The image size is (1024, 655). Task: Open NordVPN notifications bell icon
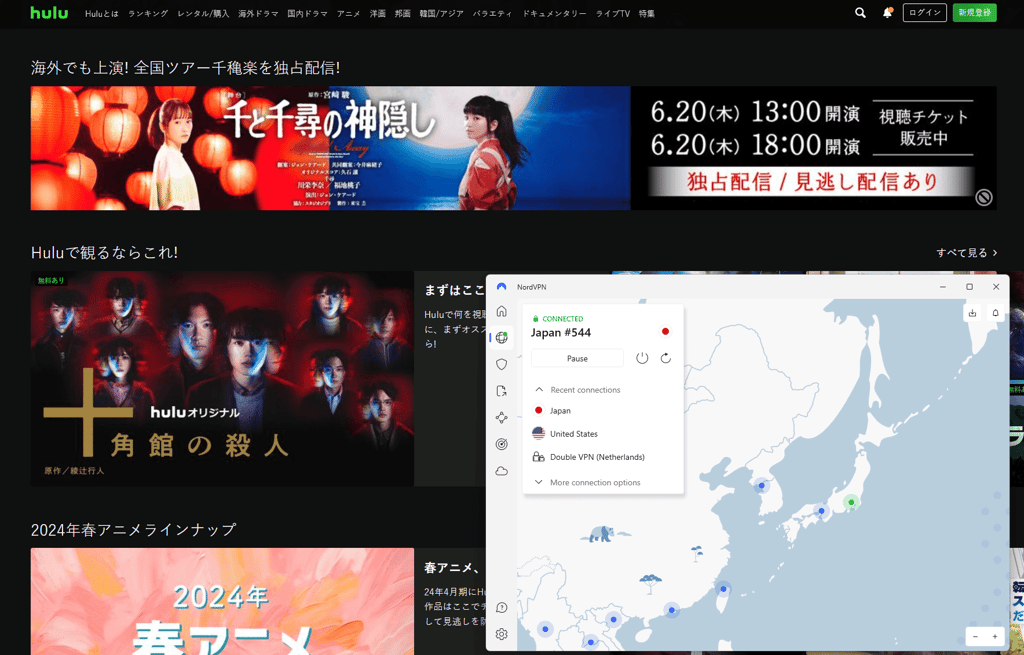(995, 313)
